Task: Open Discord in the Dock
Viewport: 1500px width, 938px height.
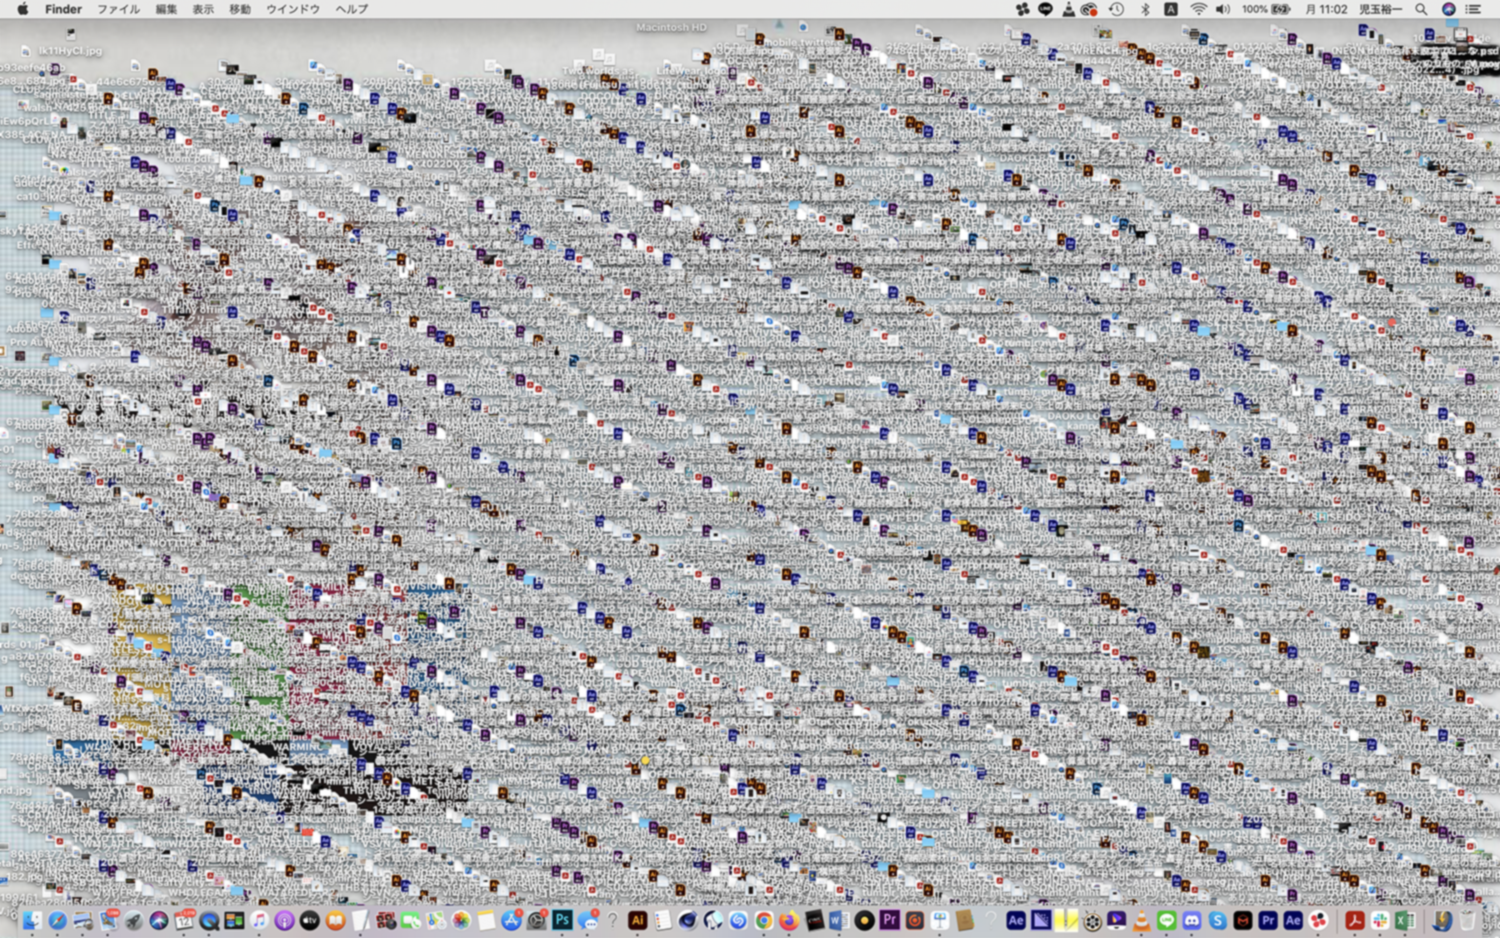Action: click(1192, 920)
